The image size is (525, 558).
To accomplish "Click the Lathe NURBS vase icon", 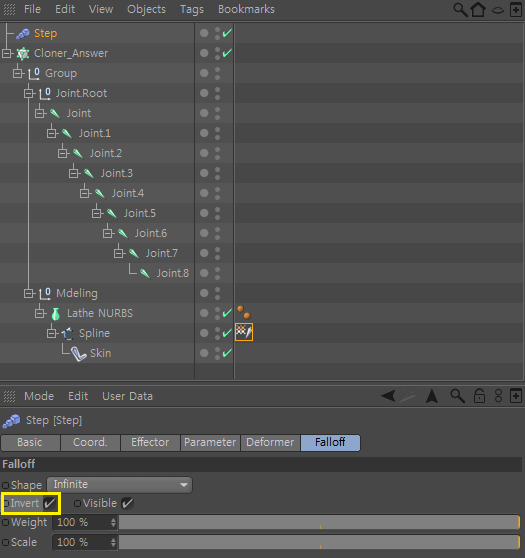I will pos(56,314).
